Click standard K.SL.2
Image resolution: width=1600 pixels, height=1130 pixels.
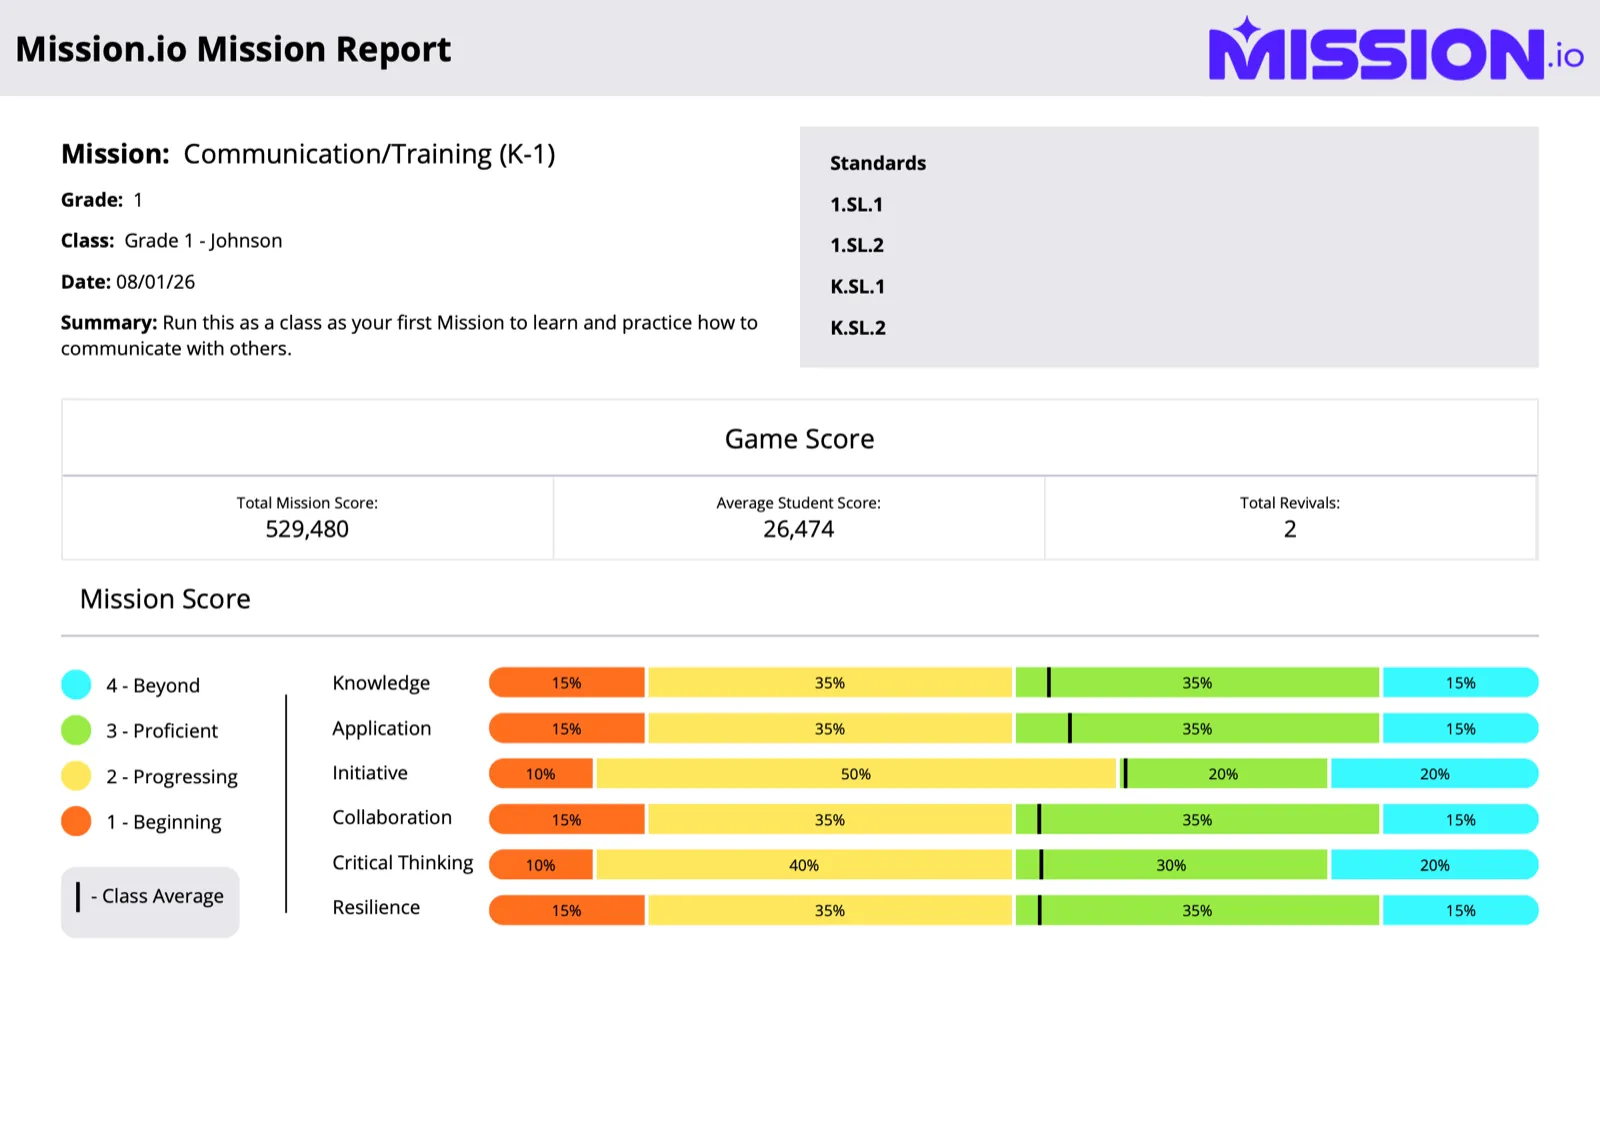coord(858,328)
